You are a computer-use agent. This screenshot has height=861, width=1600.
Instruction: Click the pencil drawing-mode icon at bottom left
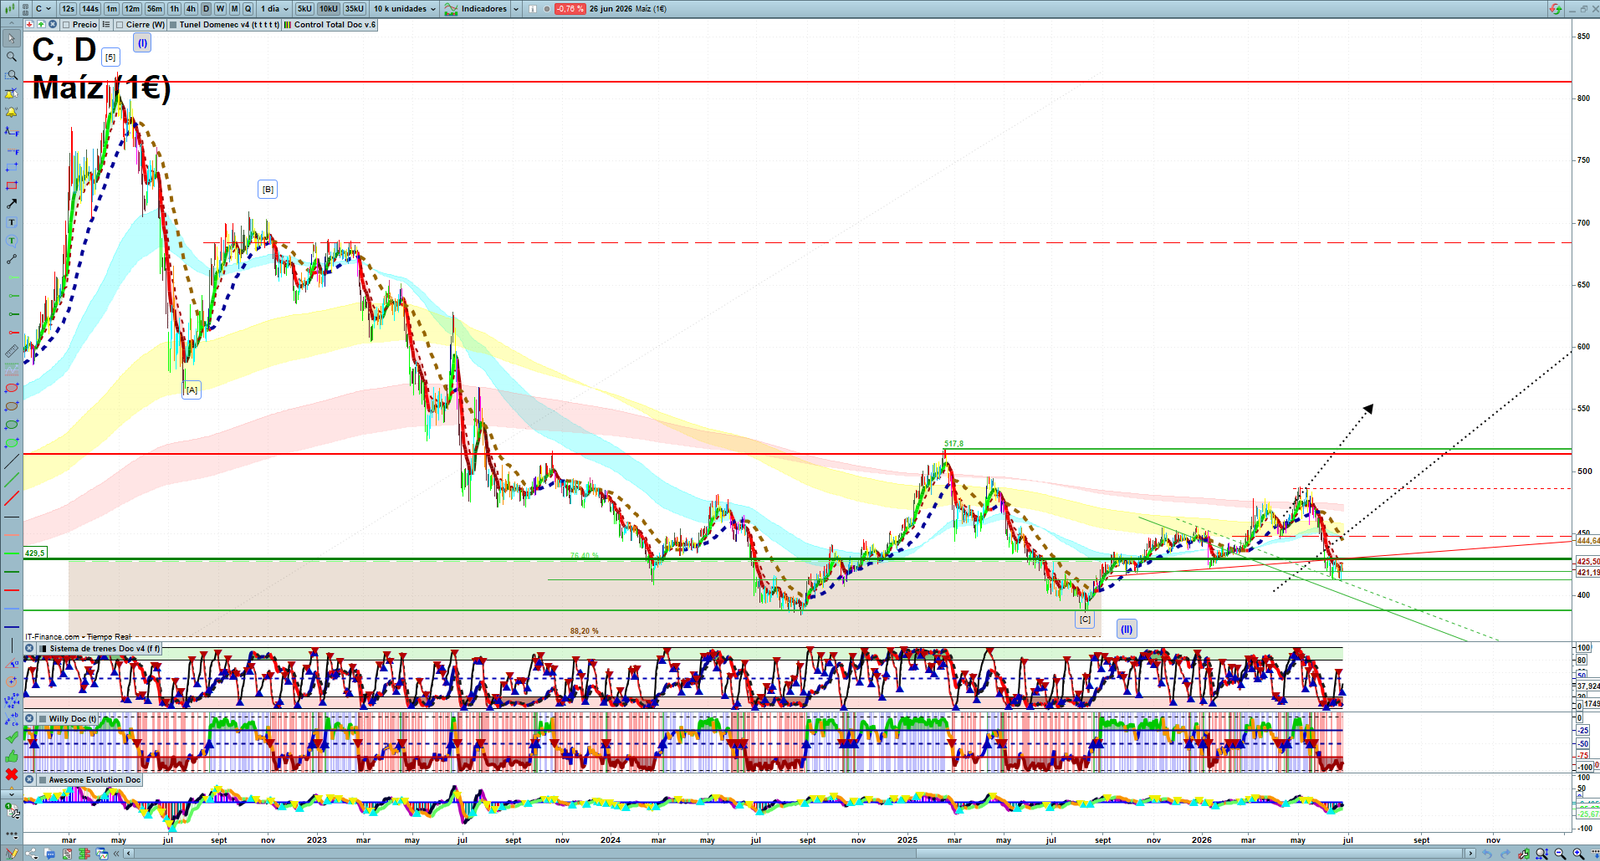point(12,853)
